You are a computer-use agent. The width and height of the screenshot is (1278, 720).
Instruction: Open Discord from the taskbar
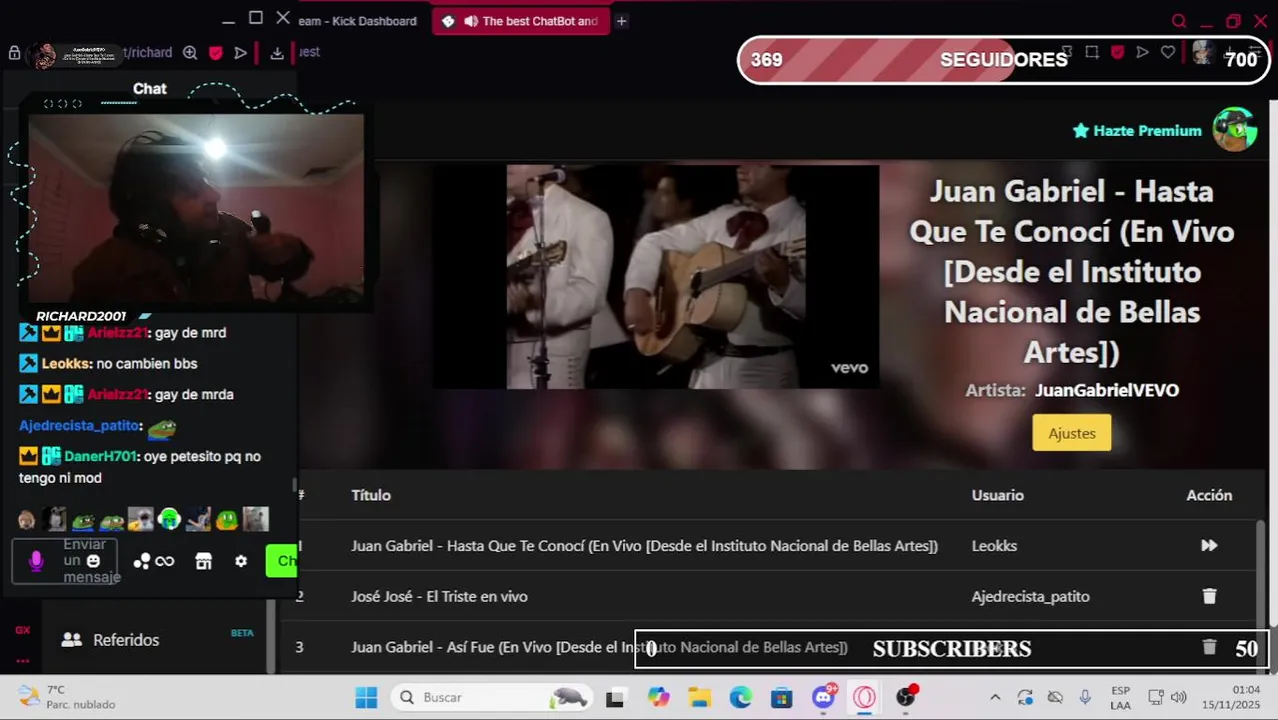pyautogui.click(x=824, y=697)
